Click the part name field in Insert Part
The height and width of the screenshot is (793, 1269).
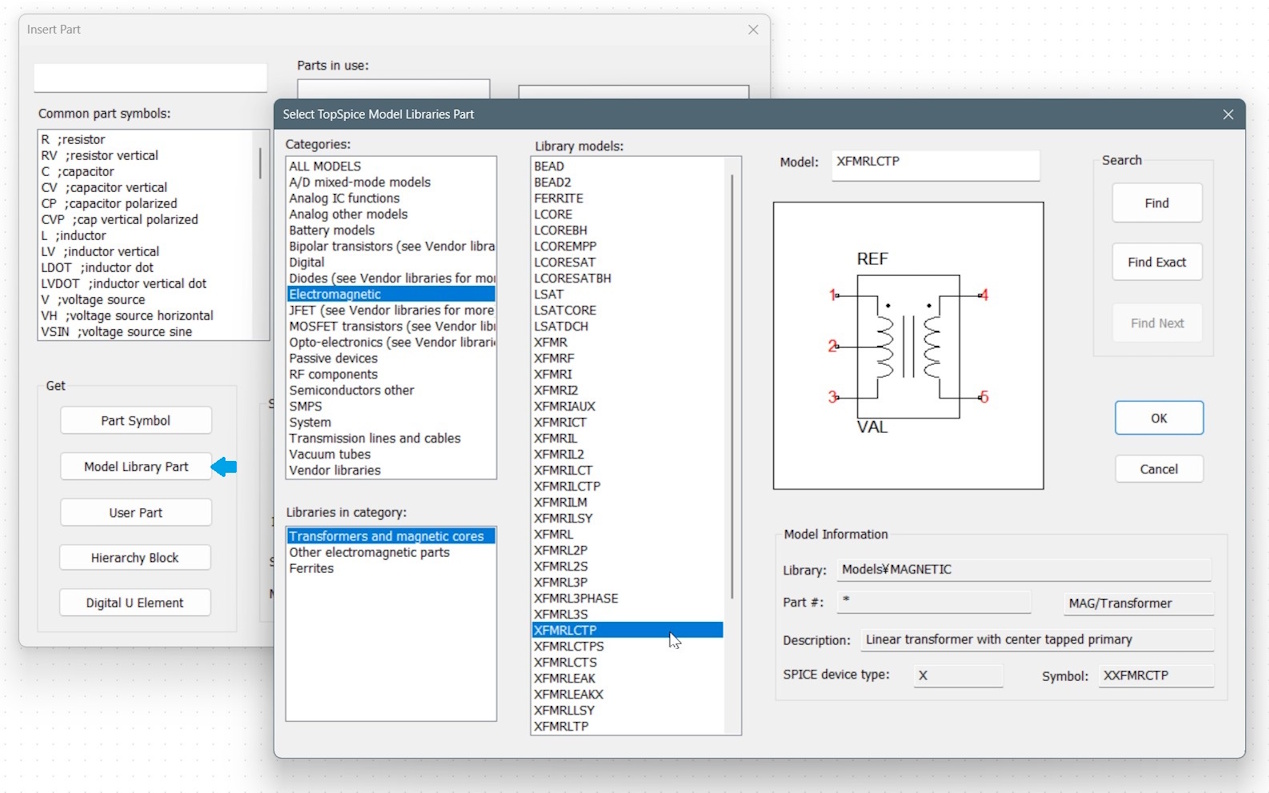[150, 78]
